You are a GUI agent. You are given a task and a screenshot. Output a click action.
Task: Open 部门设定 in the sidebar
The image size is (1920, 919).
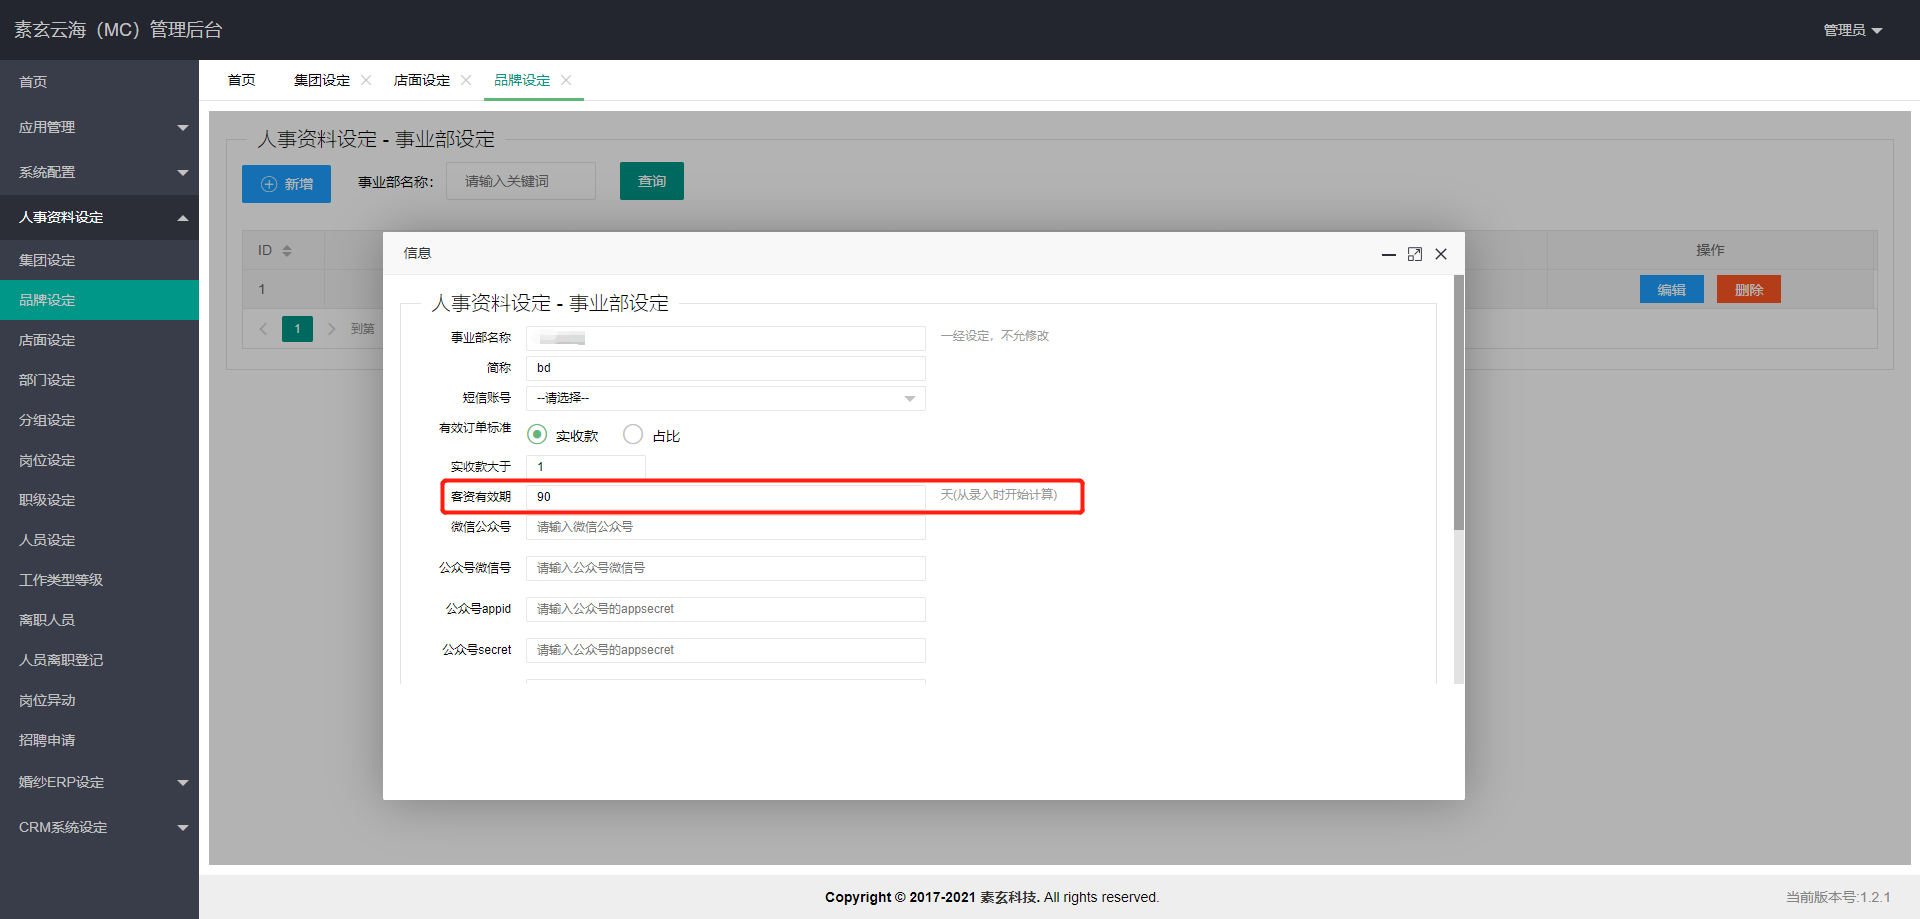tap(47, 380)
